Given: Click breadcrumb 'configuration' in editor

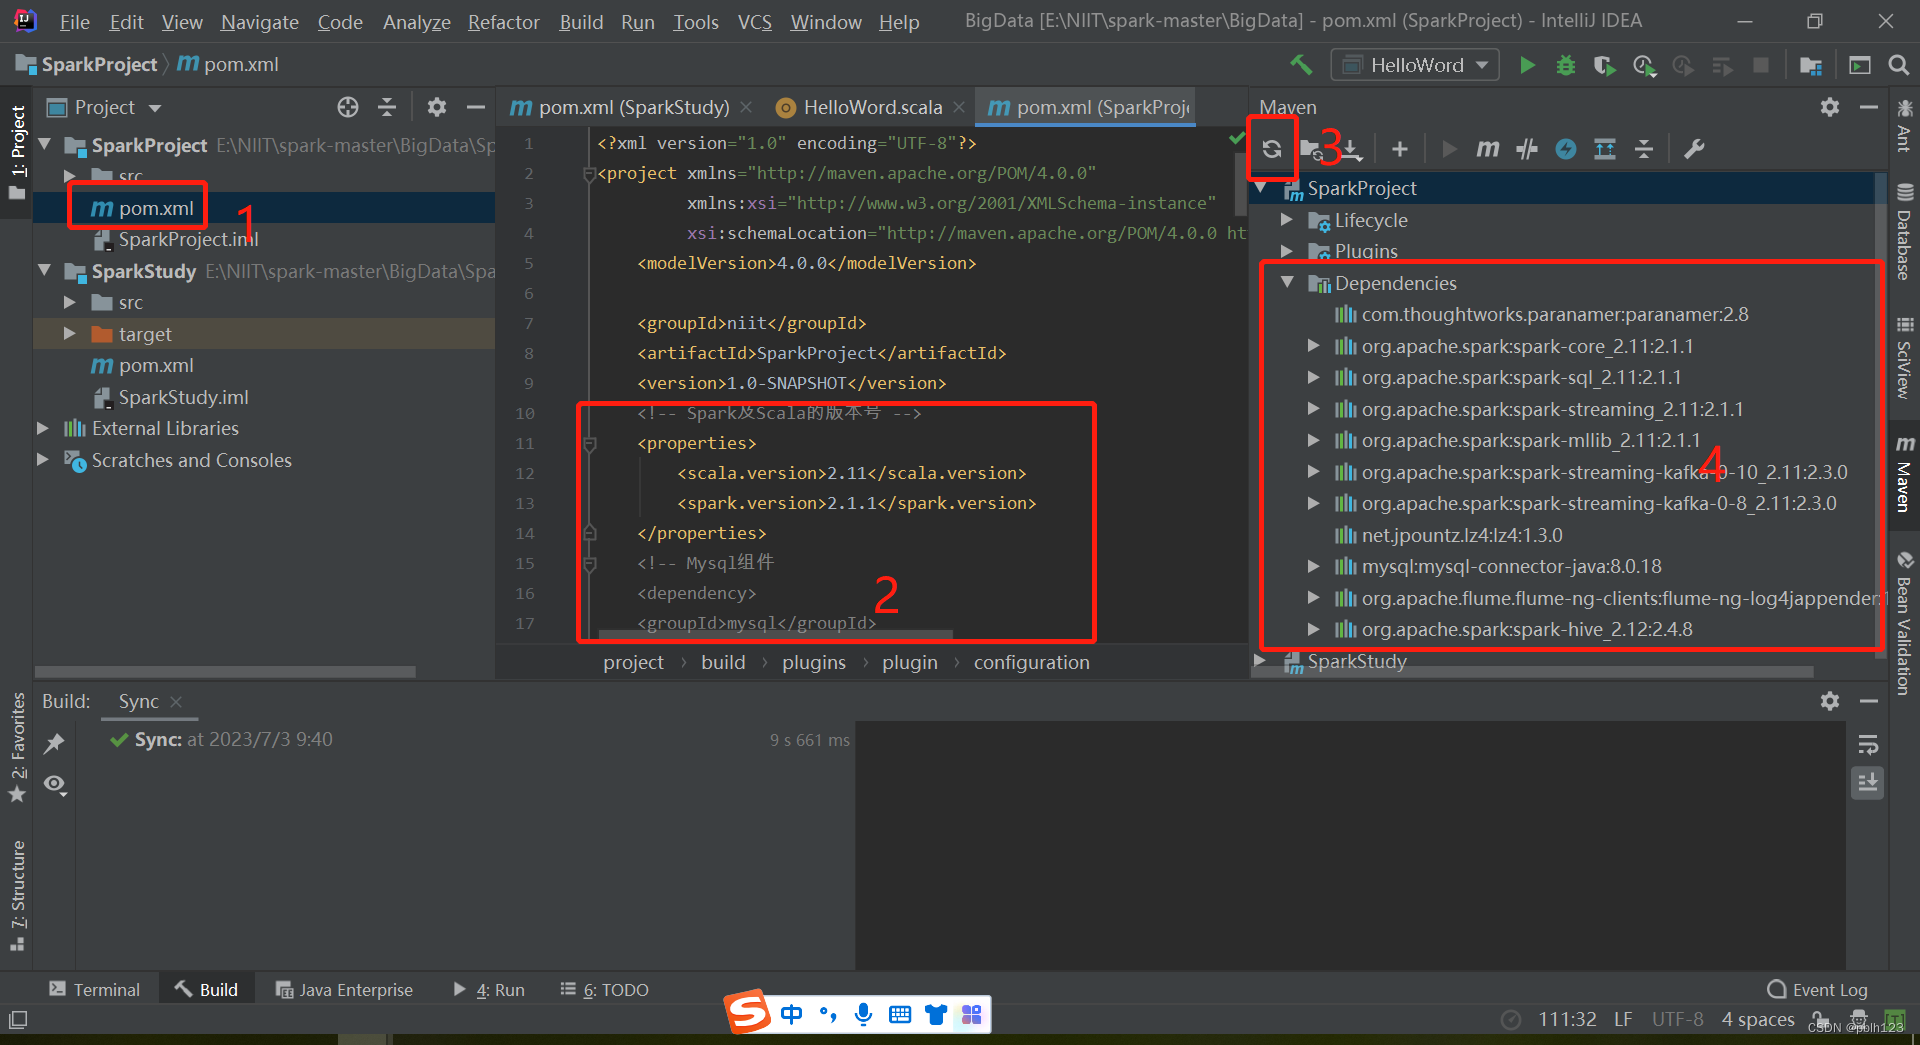Looking at the screenshot, I should coord(1031,662).
